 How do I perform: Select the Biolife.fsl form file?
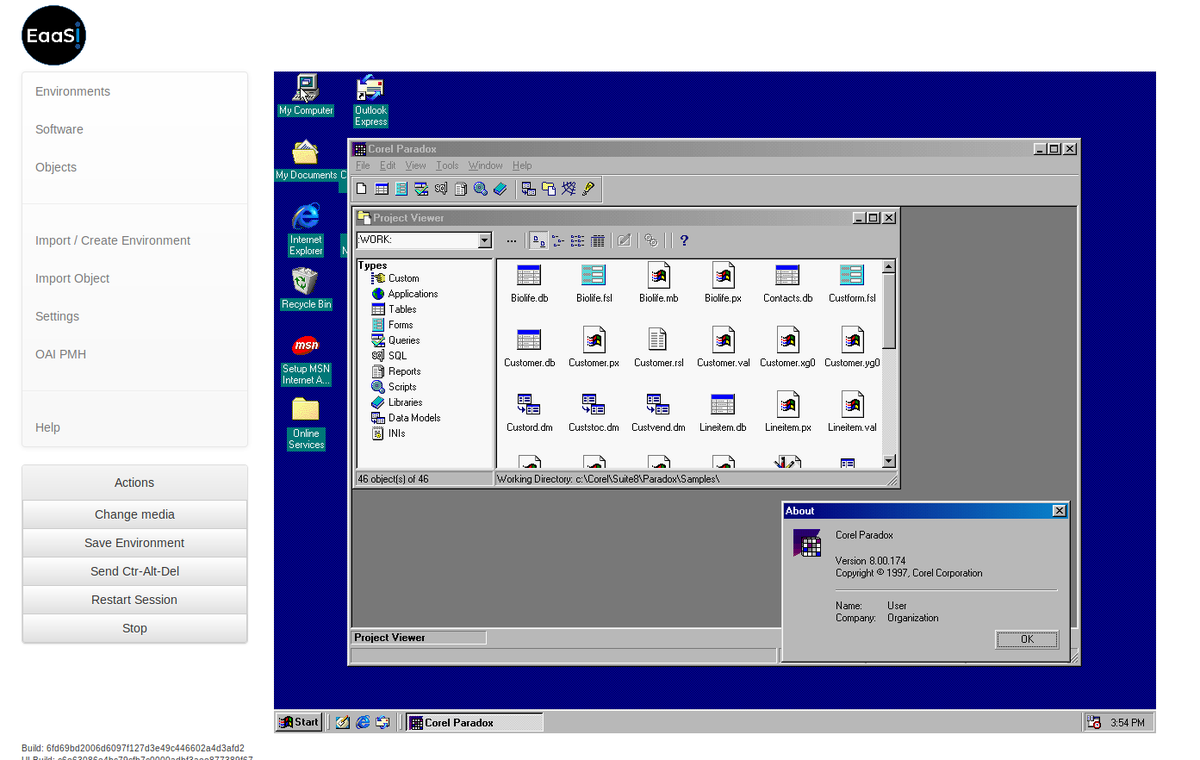[x=594, y=283]
